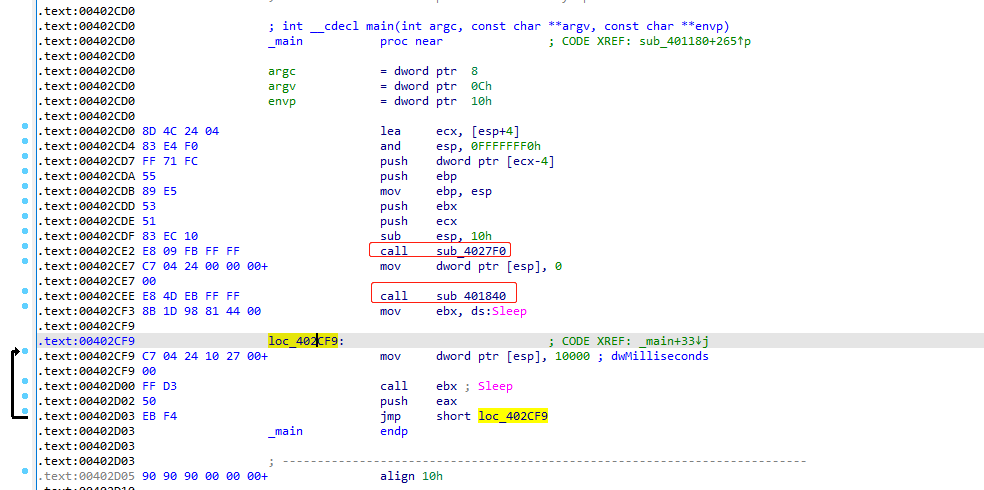Screen dimensions: 984x490
Task: Click breakpoint dot beside push ebp instruction
Action: pos(25,176)
